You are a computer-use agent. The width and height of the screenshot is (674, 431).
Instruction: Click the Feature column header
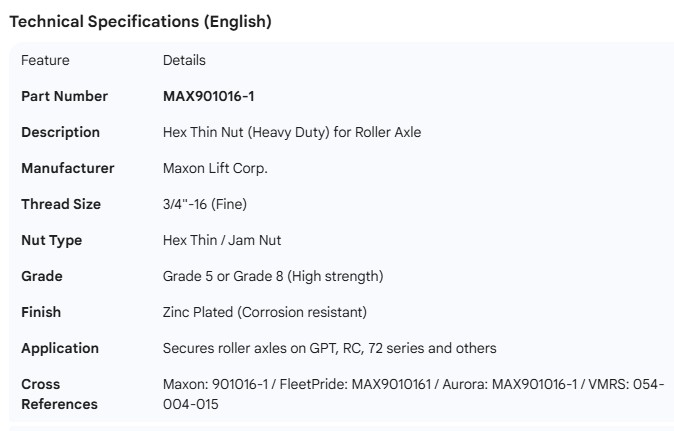coord(45,60)
